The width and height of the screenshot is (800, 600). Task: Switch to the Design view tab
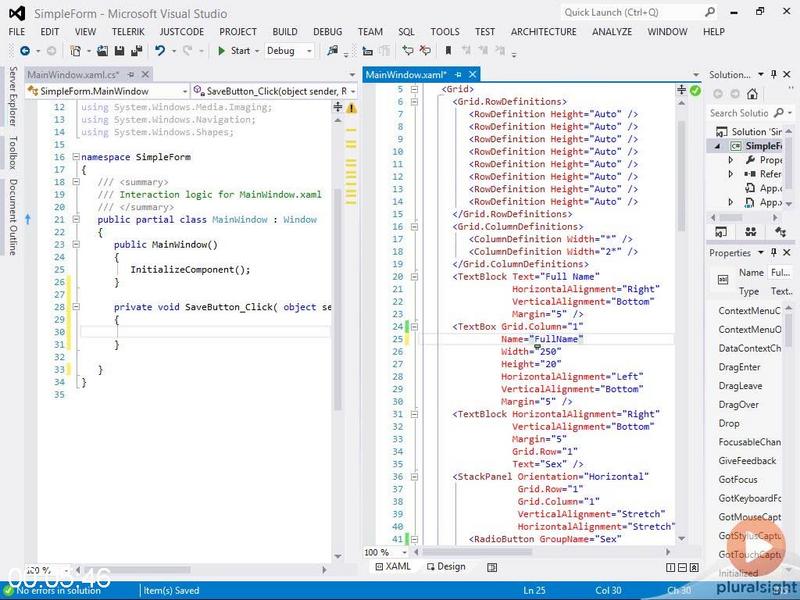click(x=446, y=566)
